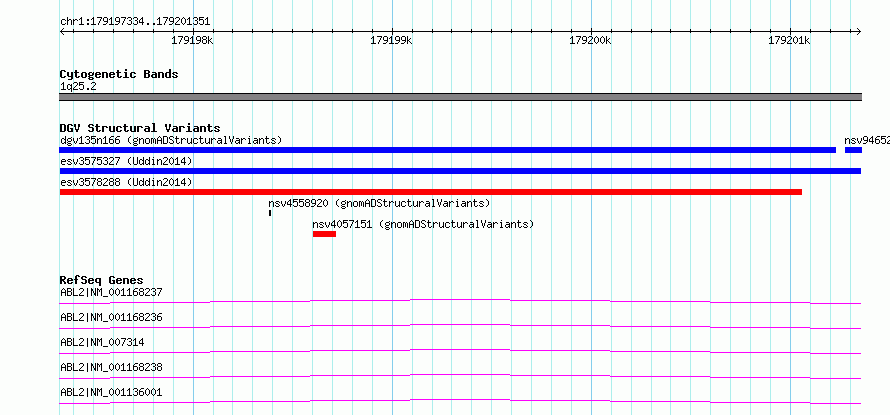
Task: Click the ruler's right arrow end
Action: 859,32
